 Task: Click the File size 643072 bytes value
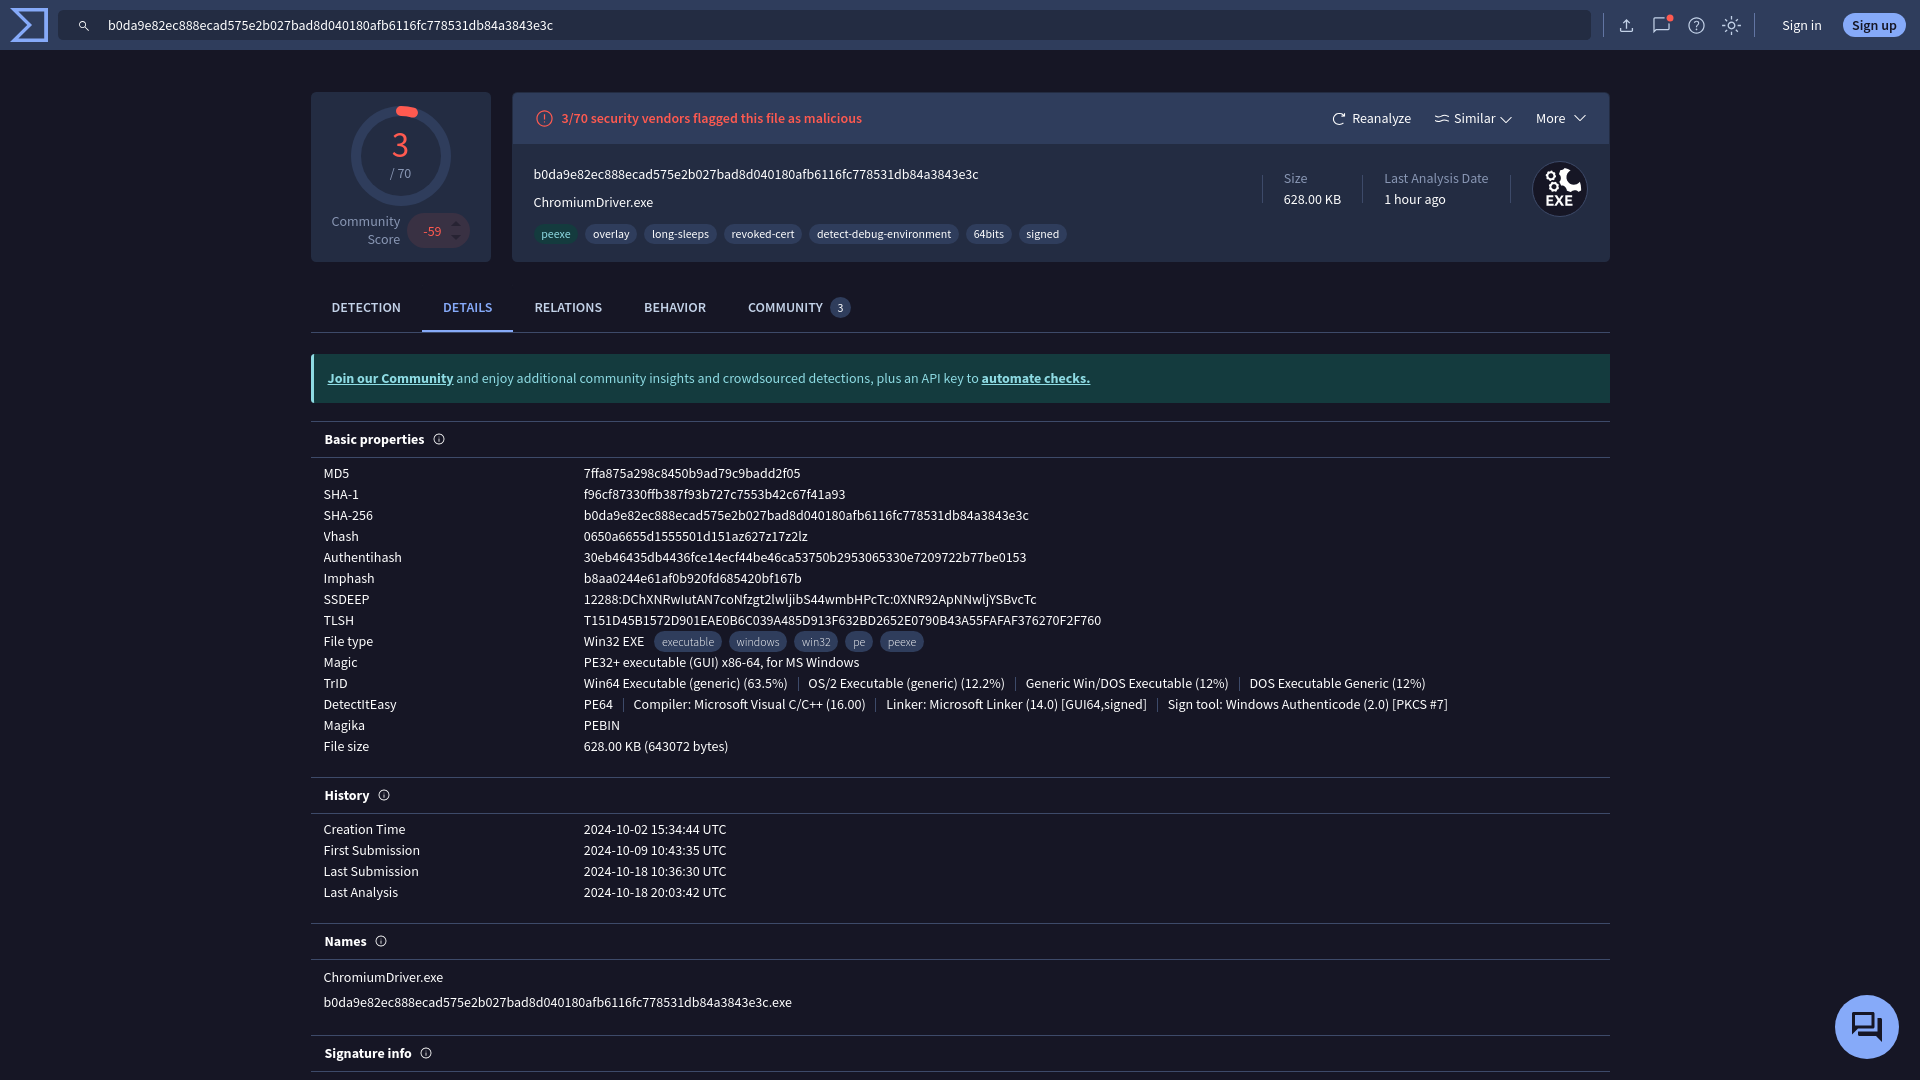[x=656, y=747]
